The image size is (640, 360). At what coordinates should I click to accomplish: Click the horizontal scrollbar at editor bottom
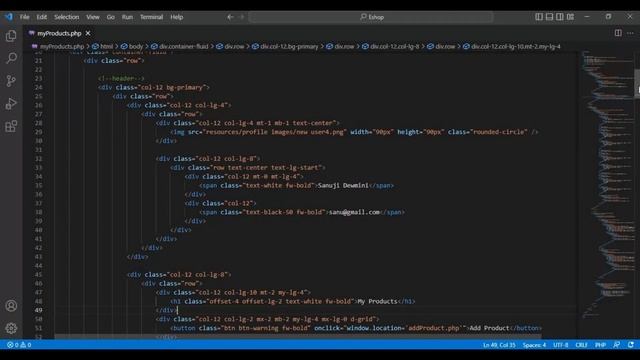coord(298,337)
